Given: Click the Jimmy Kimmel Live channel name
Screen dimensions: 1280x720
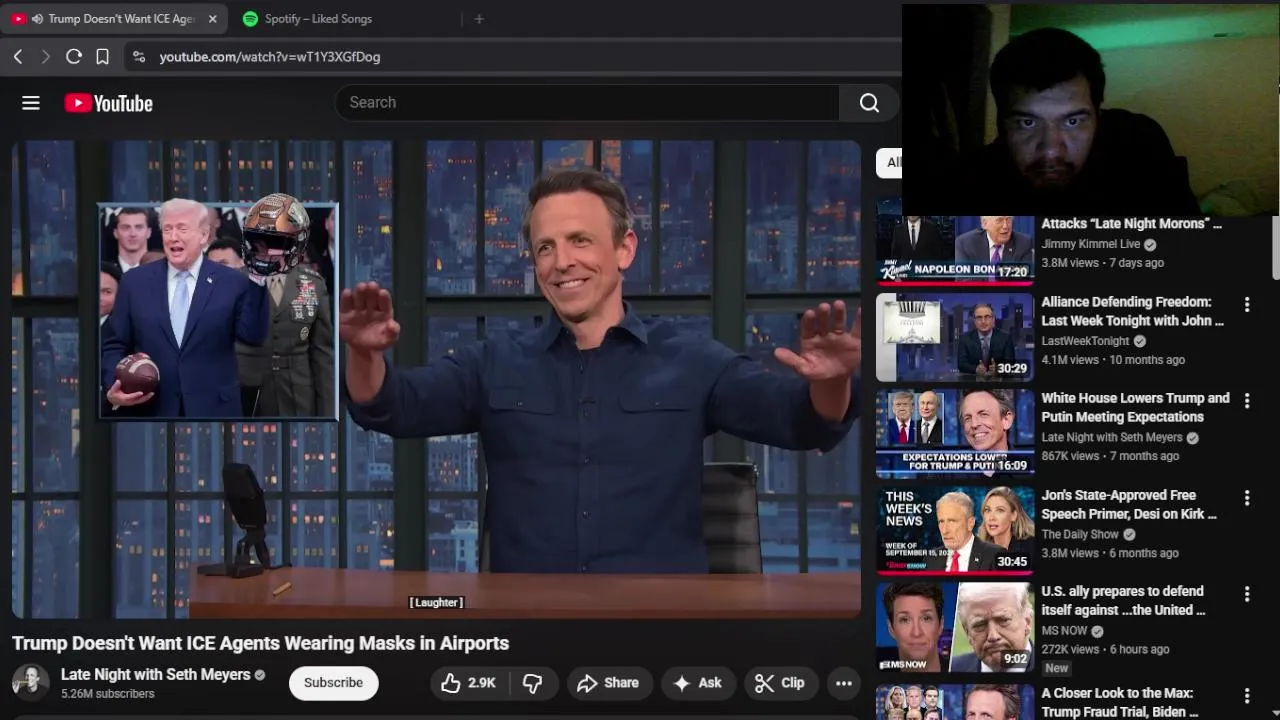Looking at the screenshot, I should click(1091, 244).
